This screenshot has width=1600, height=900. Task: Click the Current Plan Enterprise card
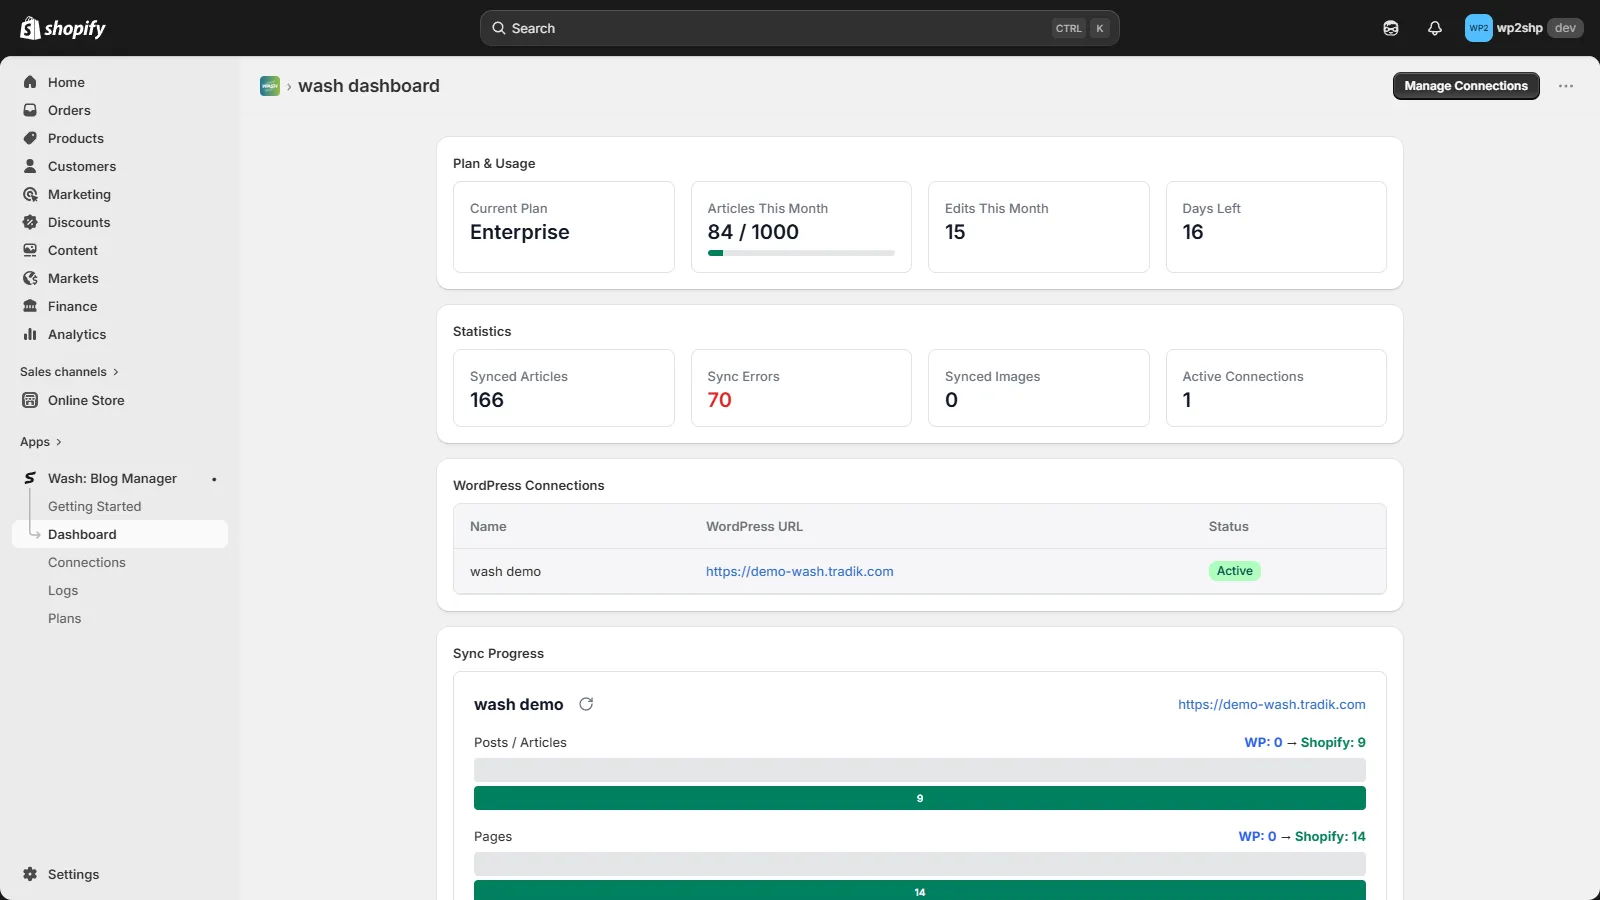click(x=564, y=227)
